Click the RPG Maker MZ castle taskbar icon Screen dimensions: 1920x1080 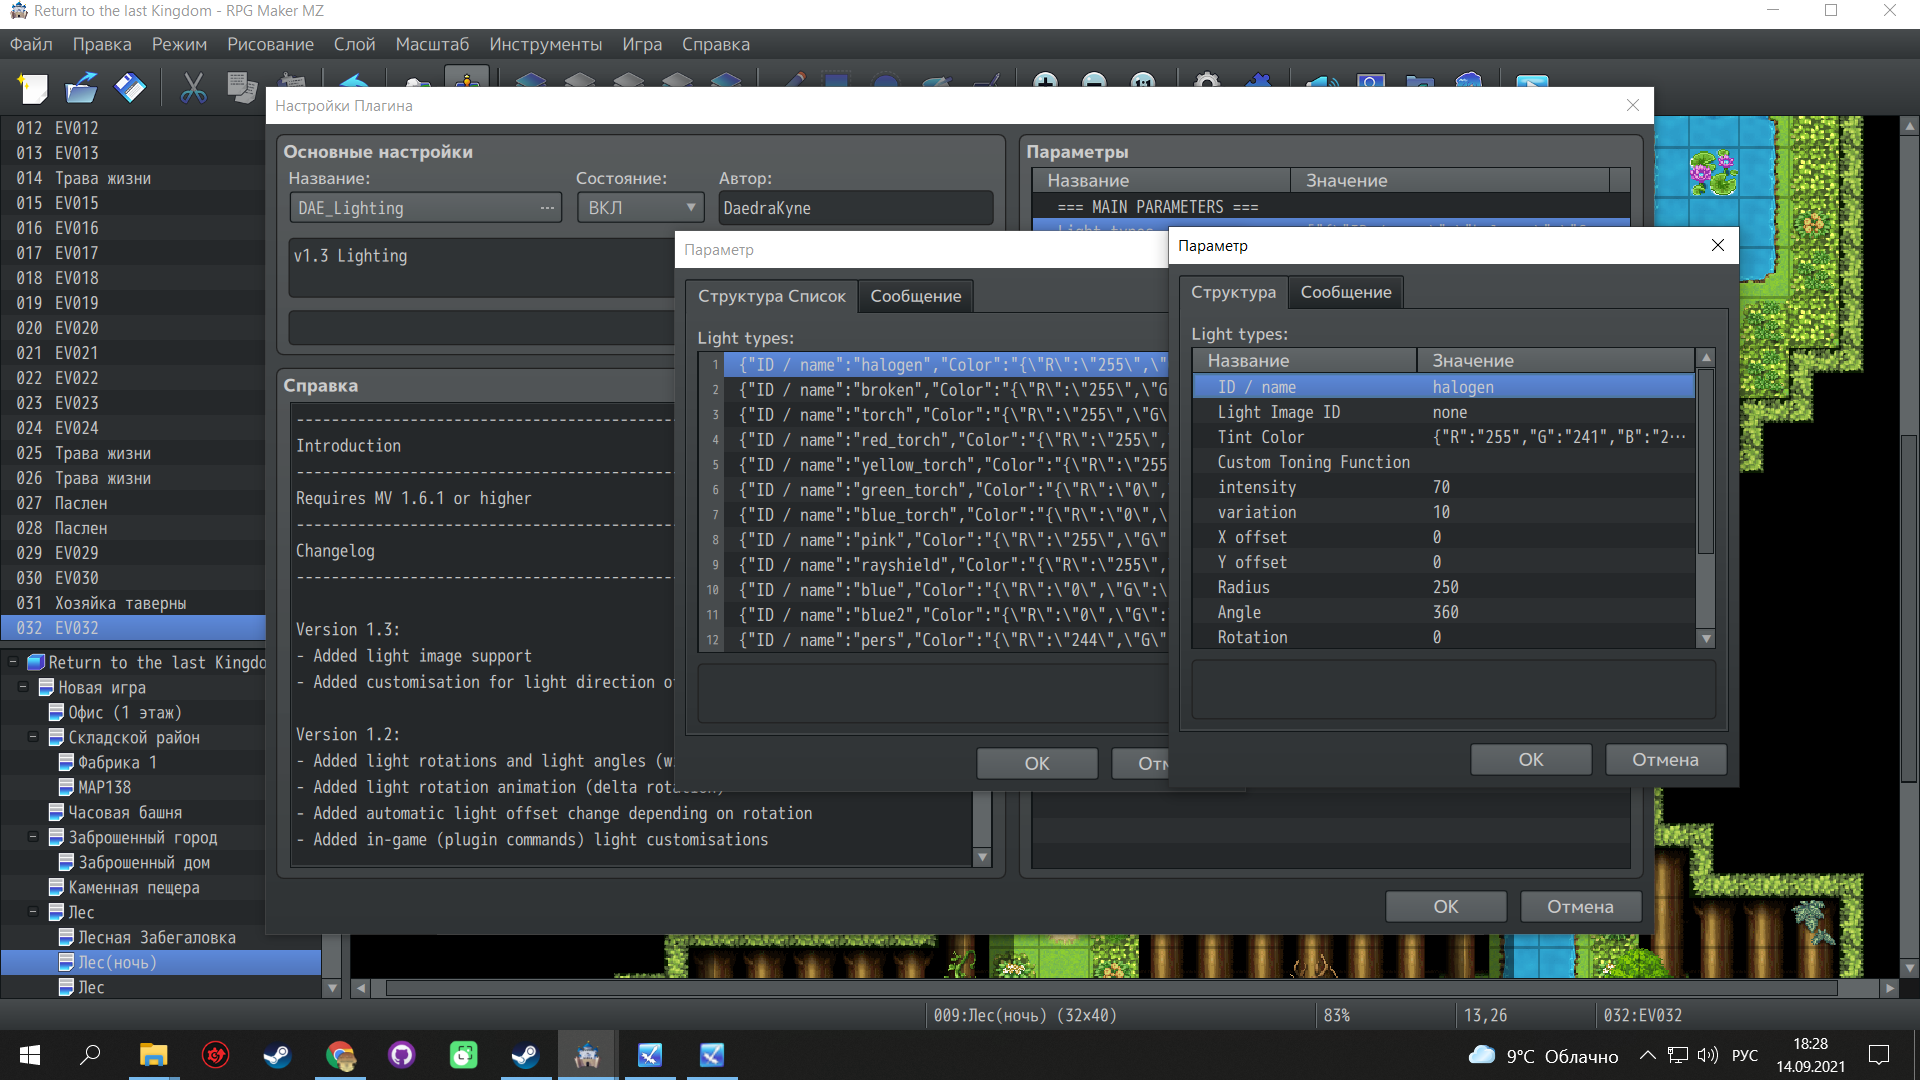click(587, 1055)
